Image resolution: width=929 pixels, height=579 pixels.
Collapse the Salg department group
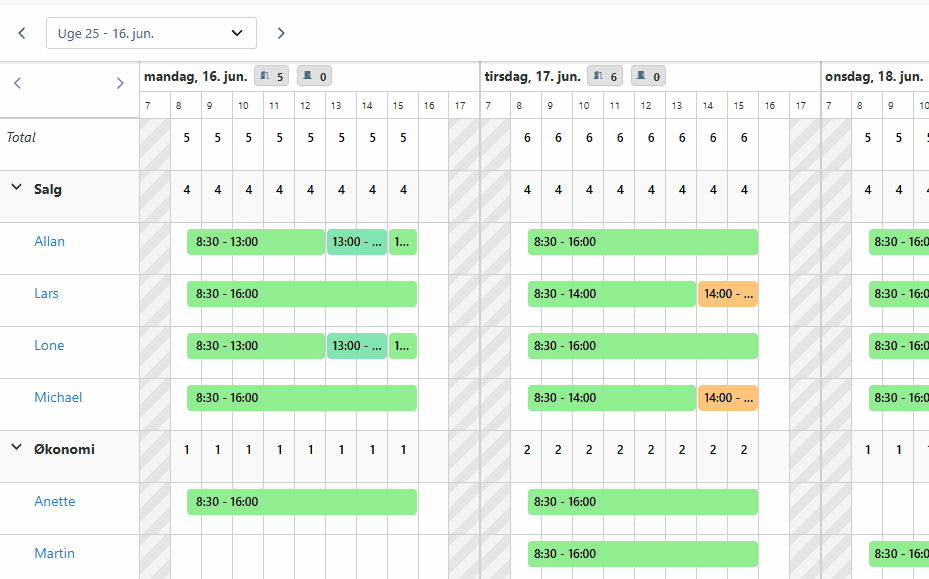point(16,187)
